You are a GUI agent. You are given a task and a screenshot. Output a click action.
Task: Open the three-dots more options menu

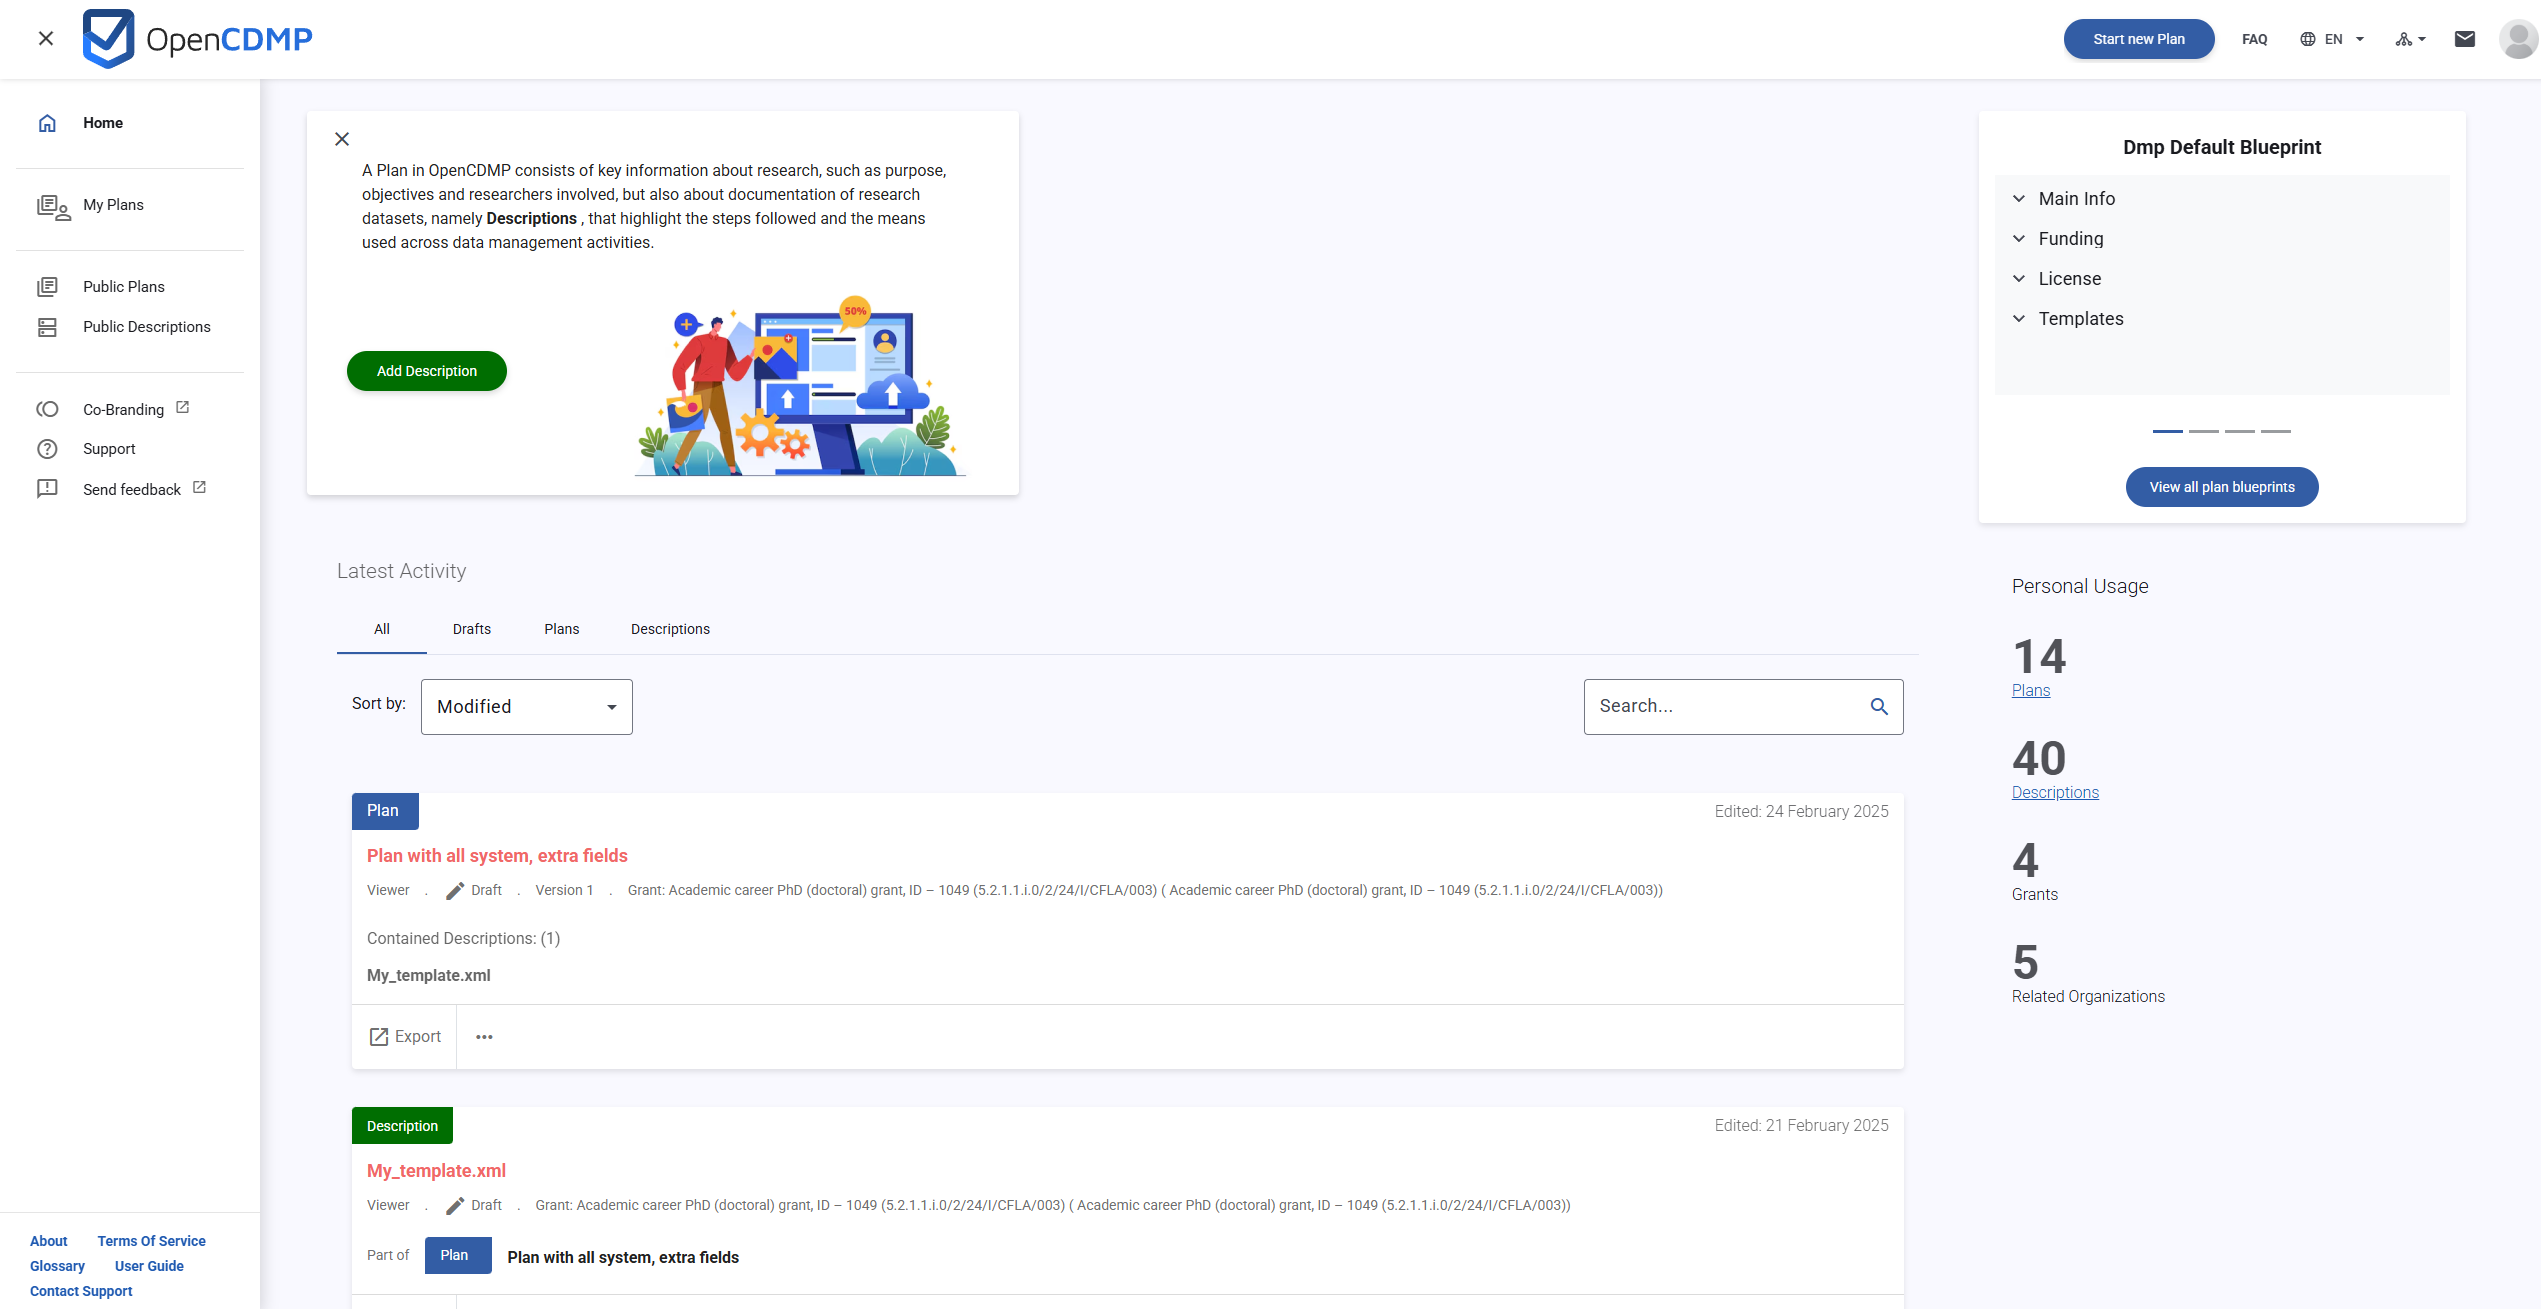tap(484, 1037)
